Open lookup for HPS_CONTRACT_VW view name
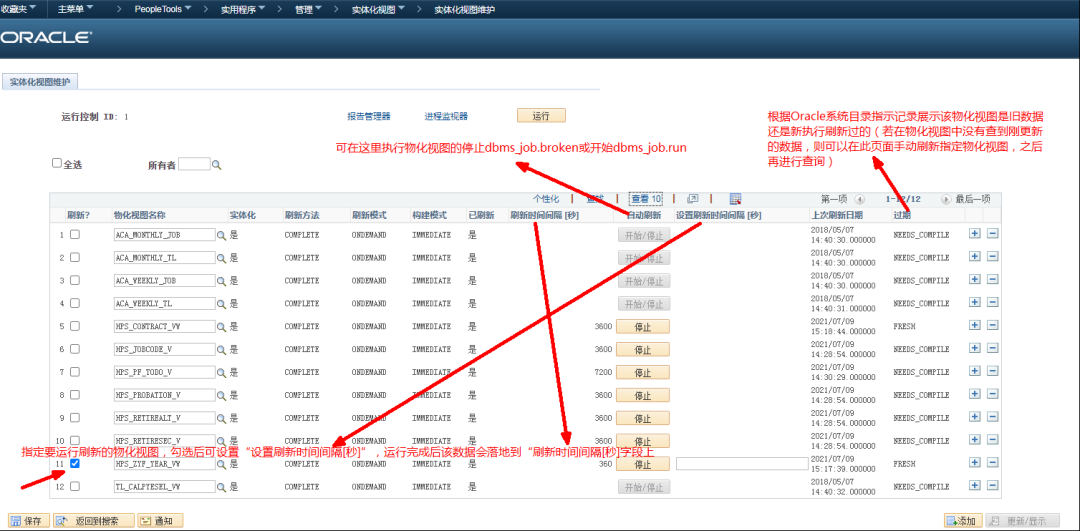Image resolution: width=1080 pixels, height=531 pixels. [x=222, y=326]
